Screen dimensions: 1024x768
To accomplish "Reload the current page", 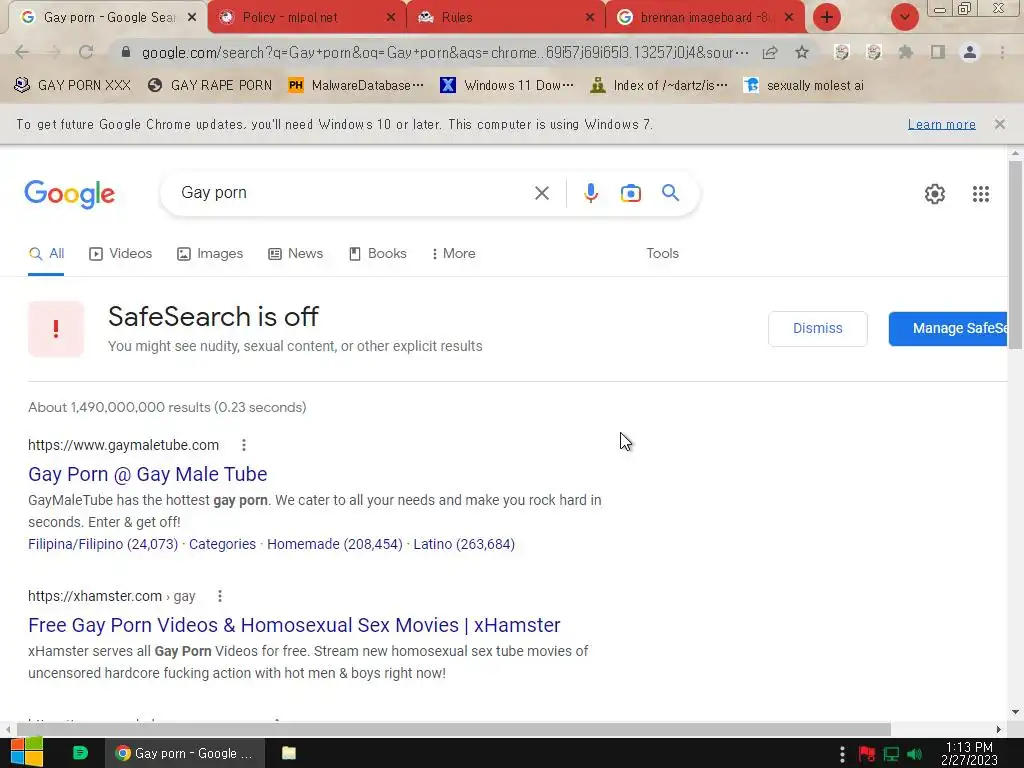I will click(x=86, y=52).
